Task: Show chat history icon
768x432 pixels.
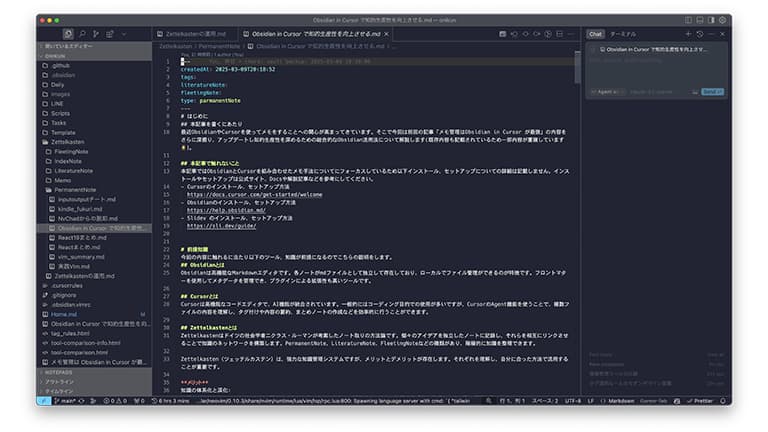Action: point(700,34)
